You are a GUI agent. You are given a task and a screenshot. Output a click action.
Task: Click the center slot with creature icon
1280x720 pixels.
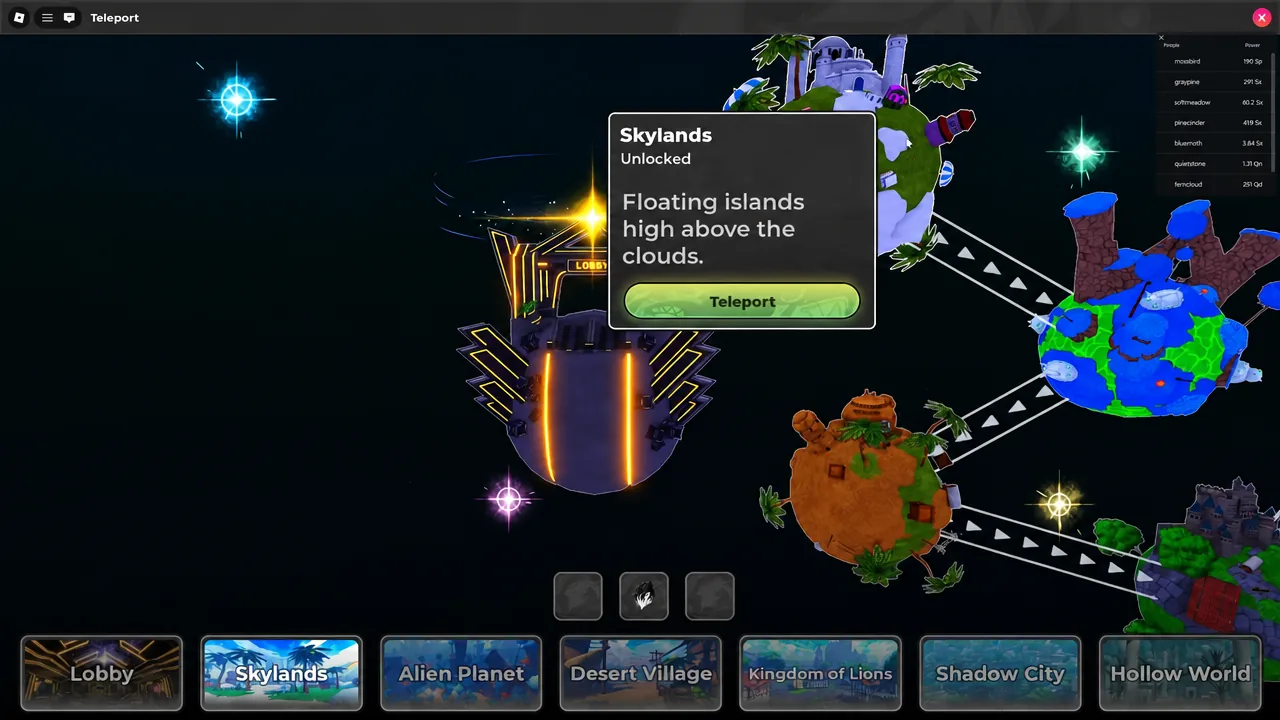(x=644, y=596)
